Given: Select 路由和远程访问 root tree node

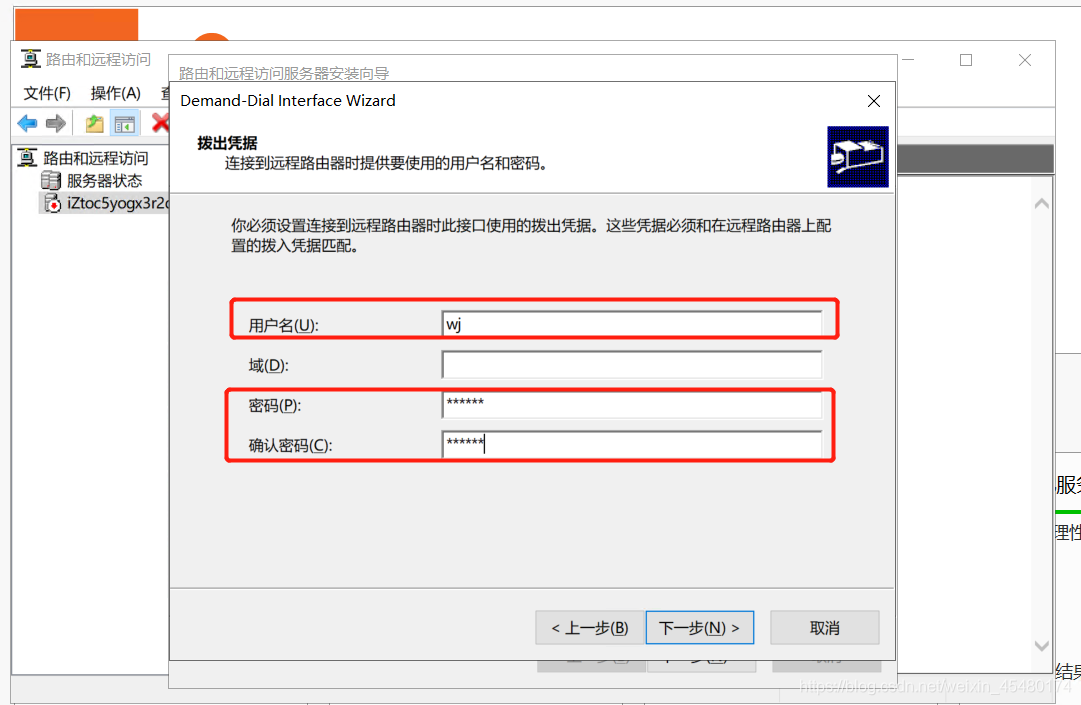Looking at the screenshot, I should (x=95, y=158).
